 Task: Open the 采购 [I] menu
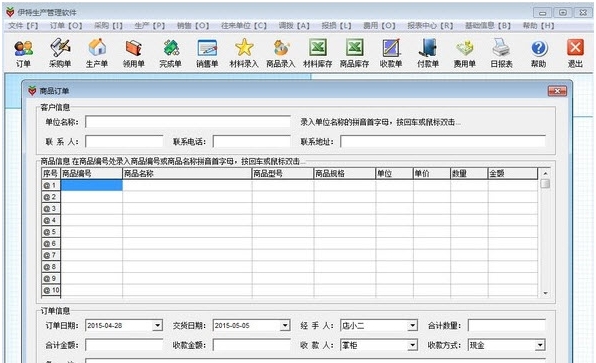(x=108, y=25)
